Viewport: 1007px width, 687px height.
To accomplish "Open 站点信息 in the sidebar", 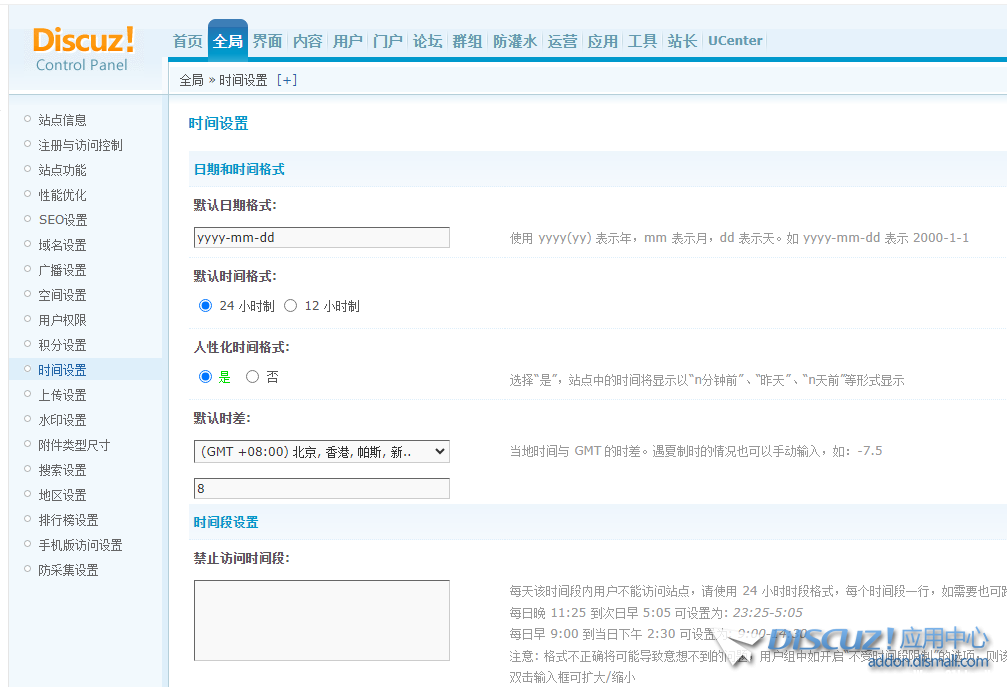I will point(62,120).
